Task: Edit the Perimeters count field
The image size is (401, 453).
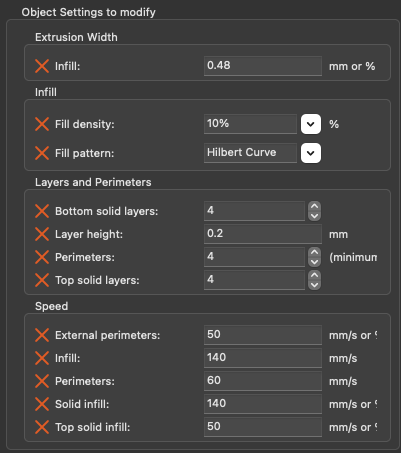Action: pyautogui.click(x=254, y=257)
